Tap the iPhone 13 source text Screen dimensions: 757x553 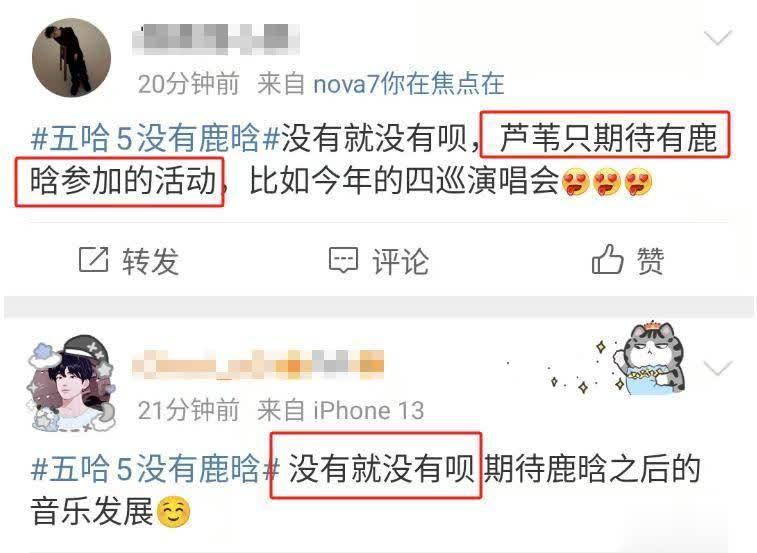click(369, 411)
